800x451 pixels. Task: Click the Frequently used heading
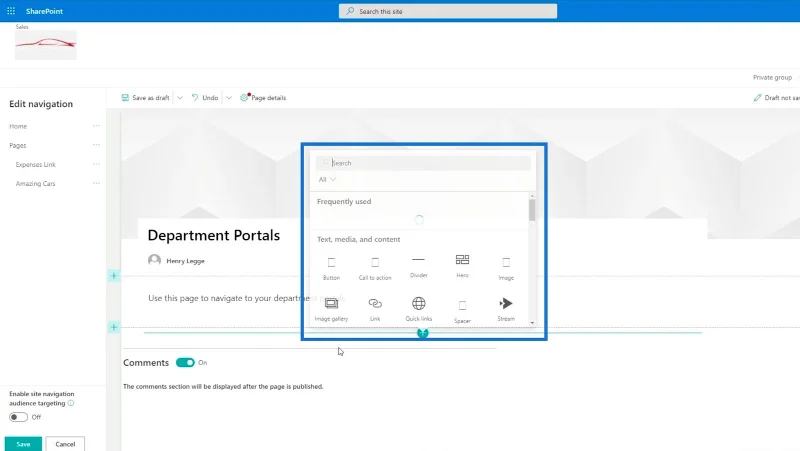[344, 202]
